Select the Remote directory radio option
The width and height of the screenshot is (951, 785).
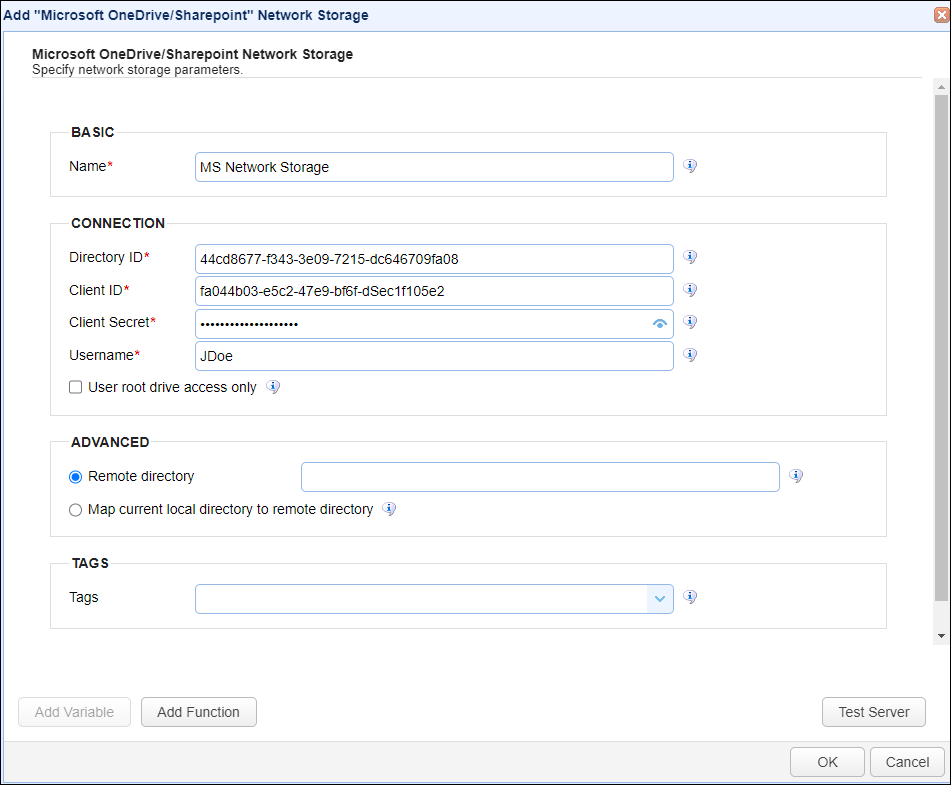coord(75,477)
